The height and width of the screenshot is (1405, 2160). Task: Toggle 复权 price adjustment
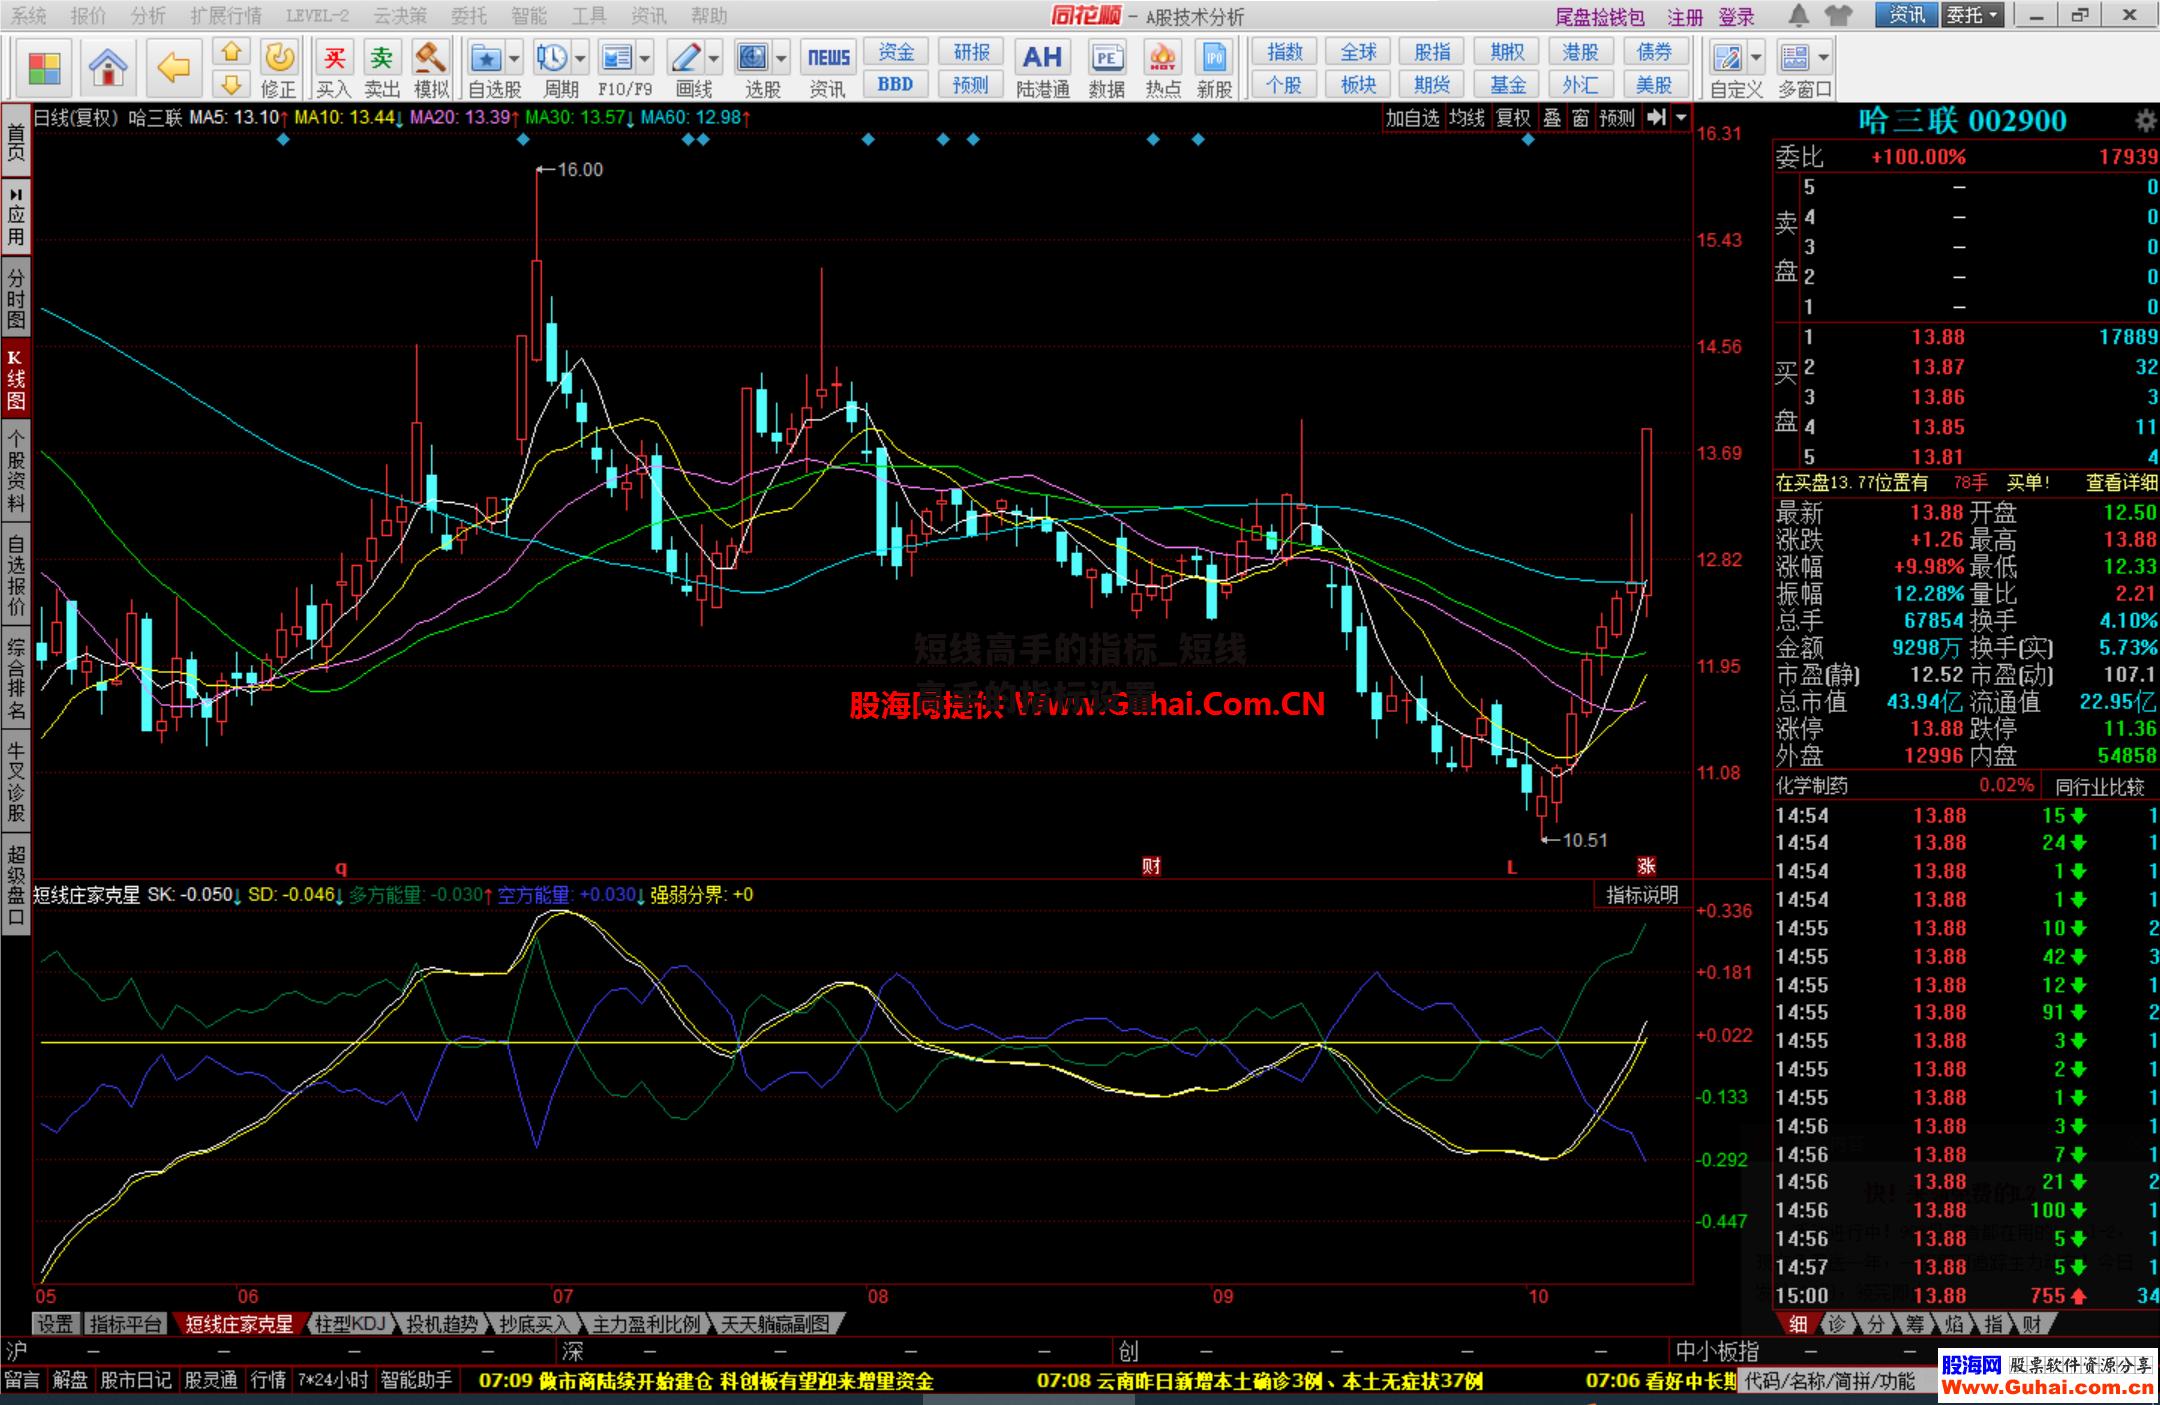pos(1513,117)
